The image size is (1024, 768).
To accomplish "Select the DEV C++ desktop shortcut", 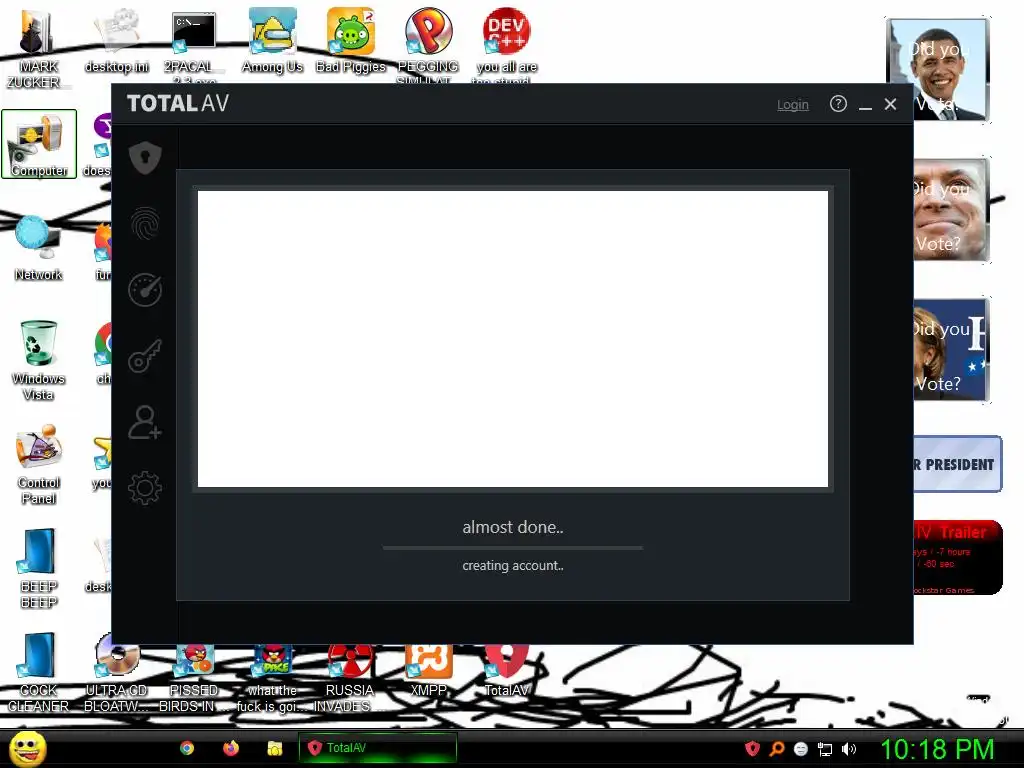I will (x=506, y=46).
